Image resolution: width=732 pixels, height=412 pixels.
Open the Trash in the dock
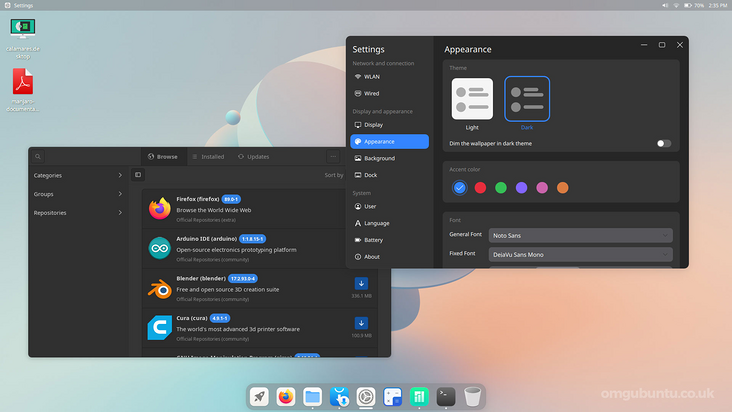coord(473,397)
